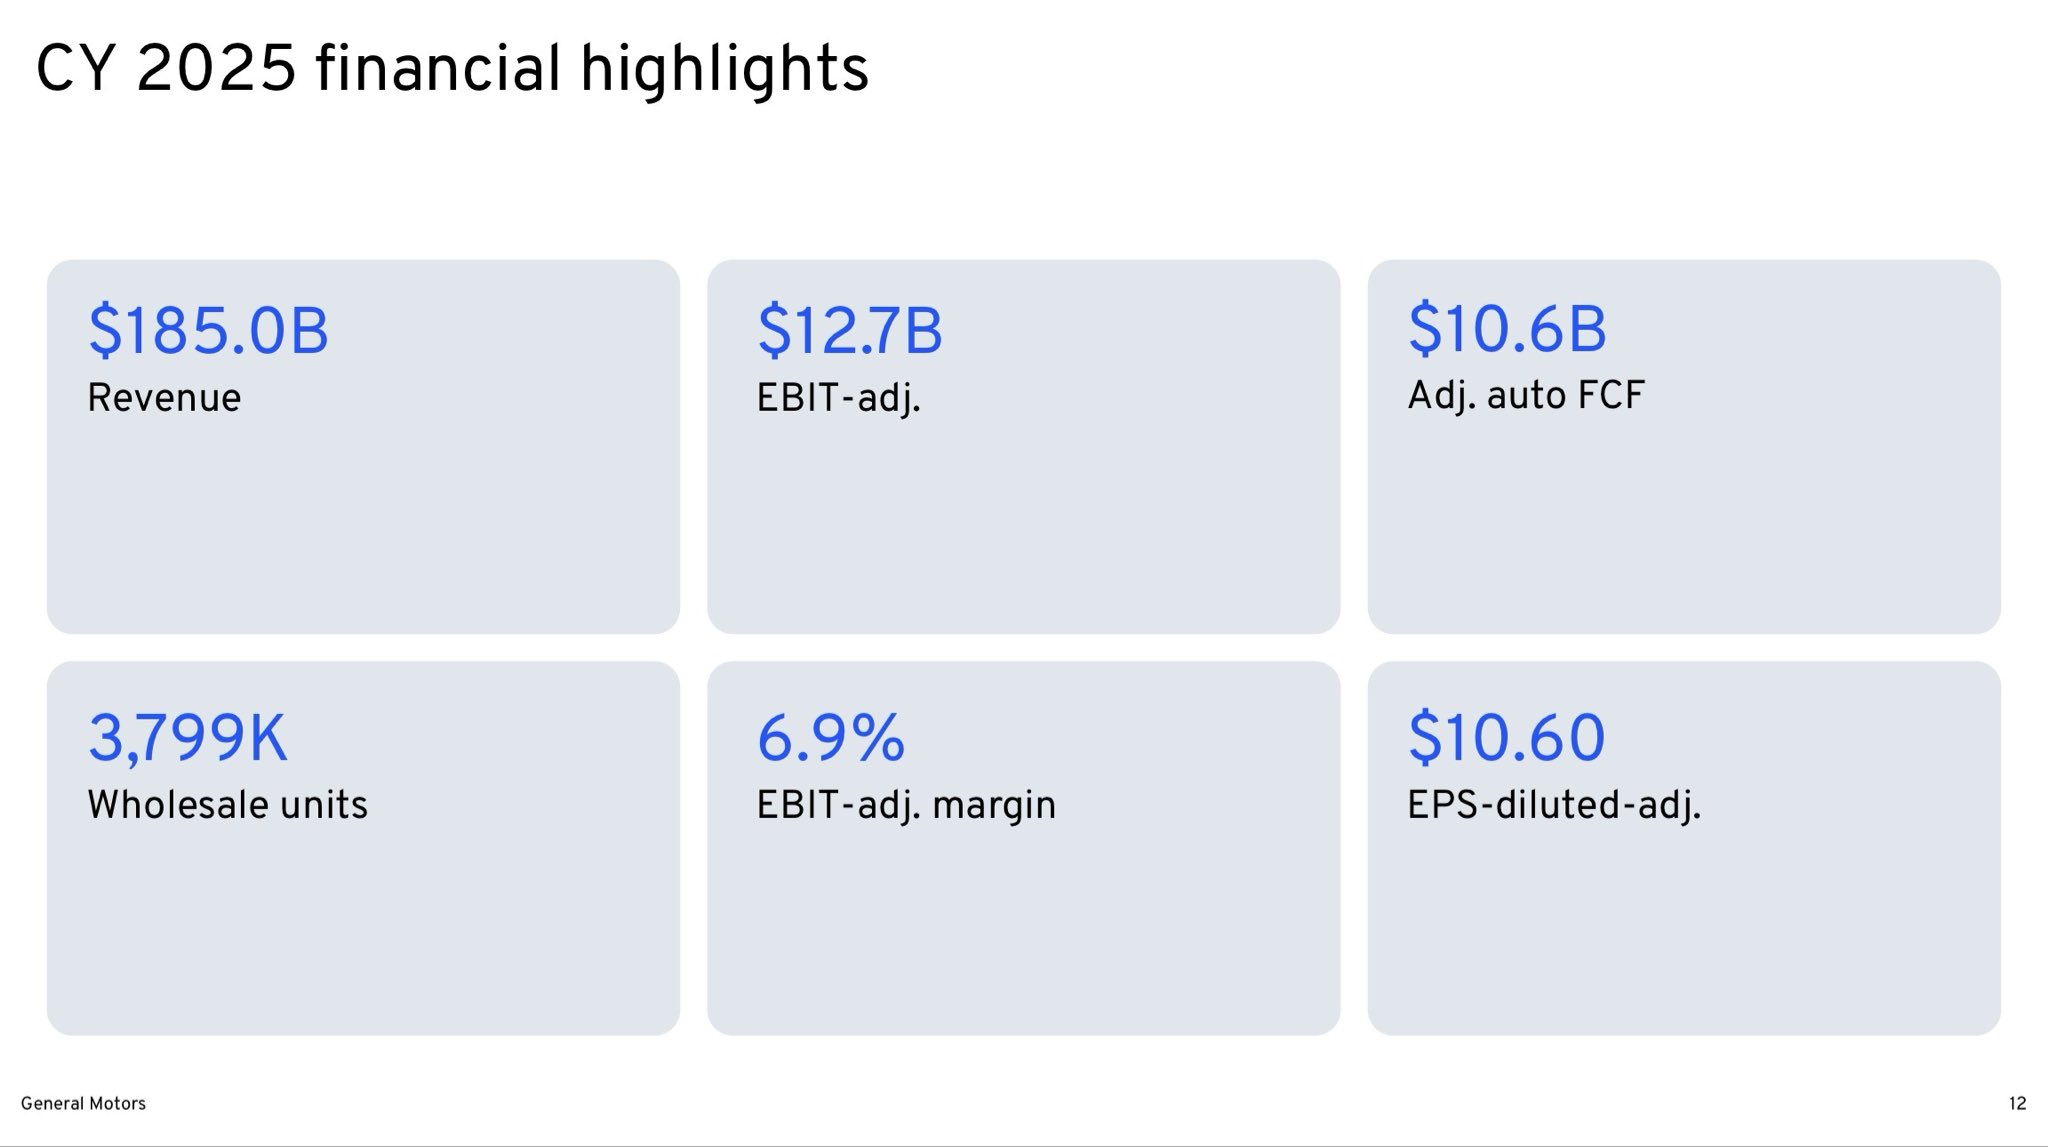Click blank space in the EBIT-adj. margin card
Image resolution: width=2048 pixels, height=1147 pixels.
(1023, 930)
